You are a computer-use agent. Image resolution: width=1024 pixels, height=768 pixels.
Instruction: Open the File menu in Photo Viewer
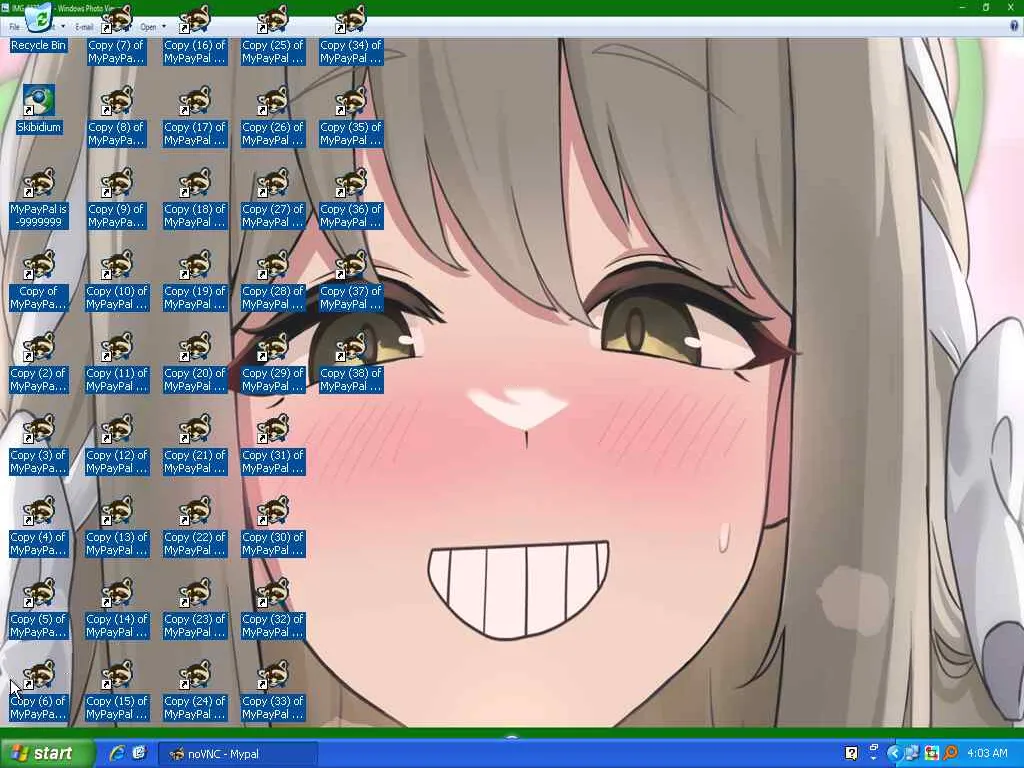point(14,27)
